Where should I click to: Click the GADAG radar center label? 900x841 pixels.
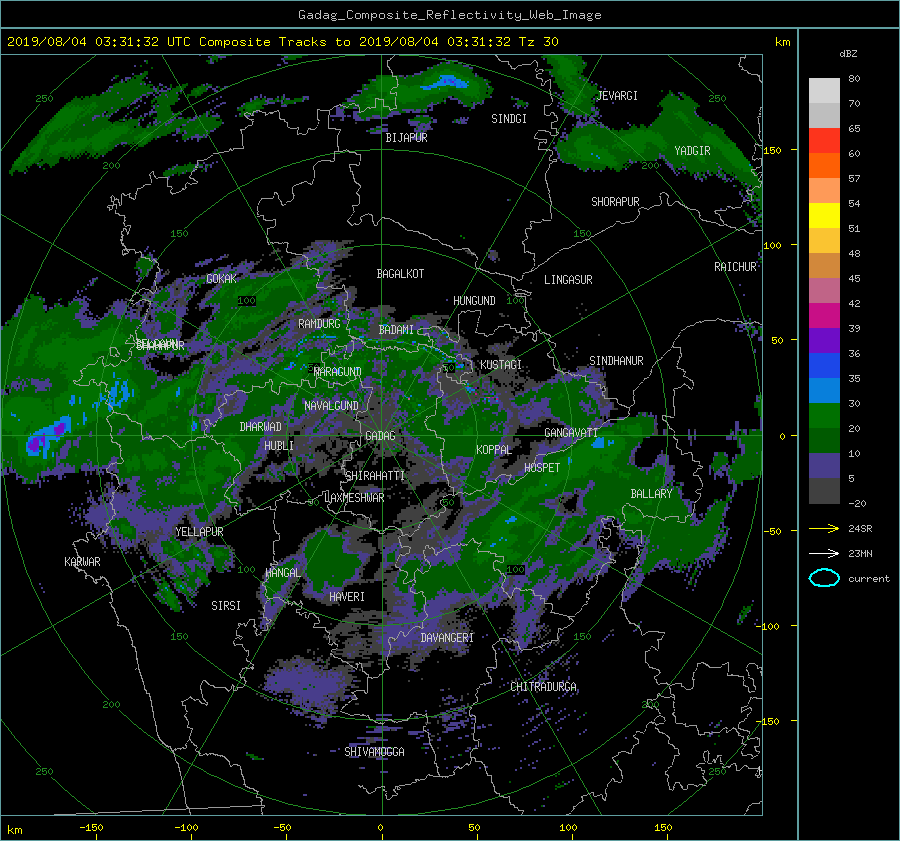pos(380,436)
